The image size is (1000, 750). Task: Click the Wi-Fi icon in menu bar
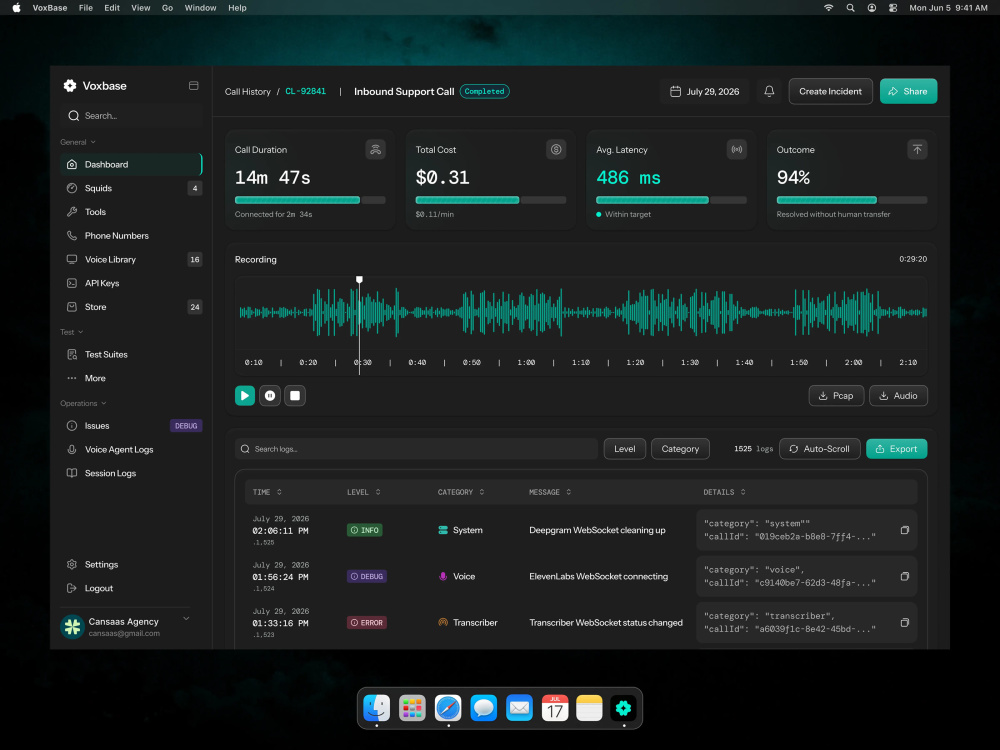pos(828,8)
